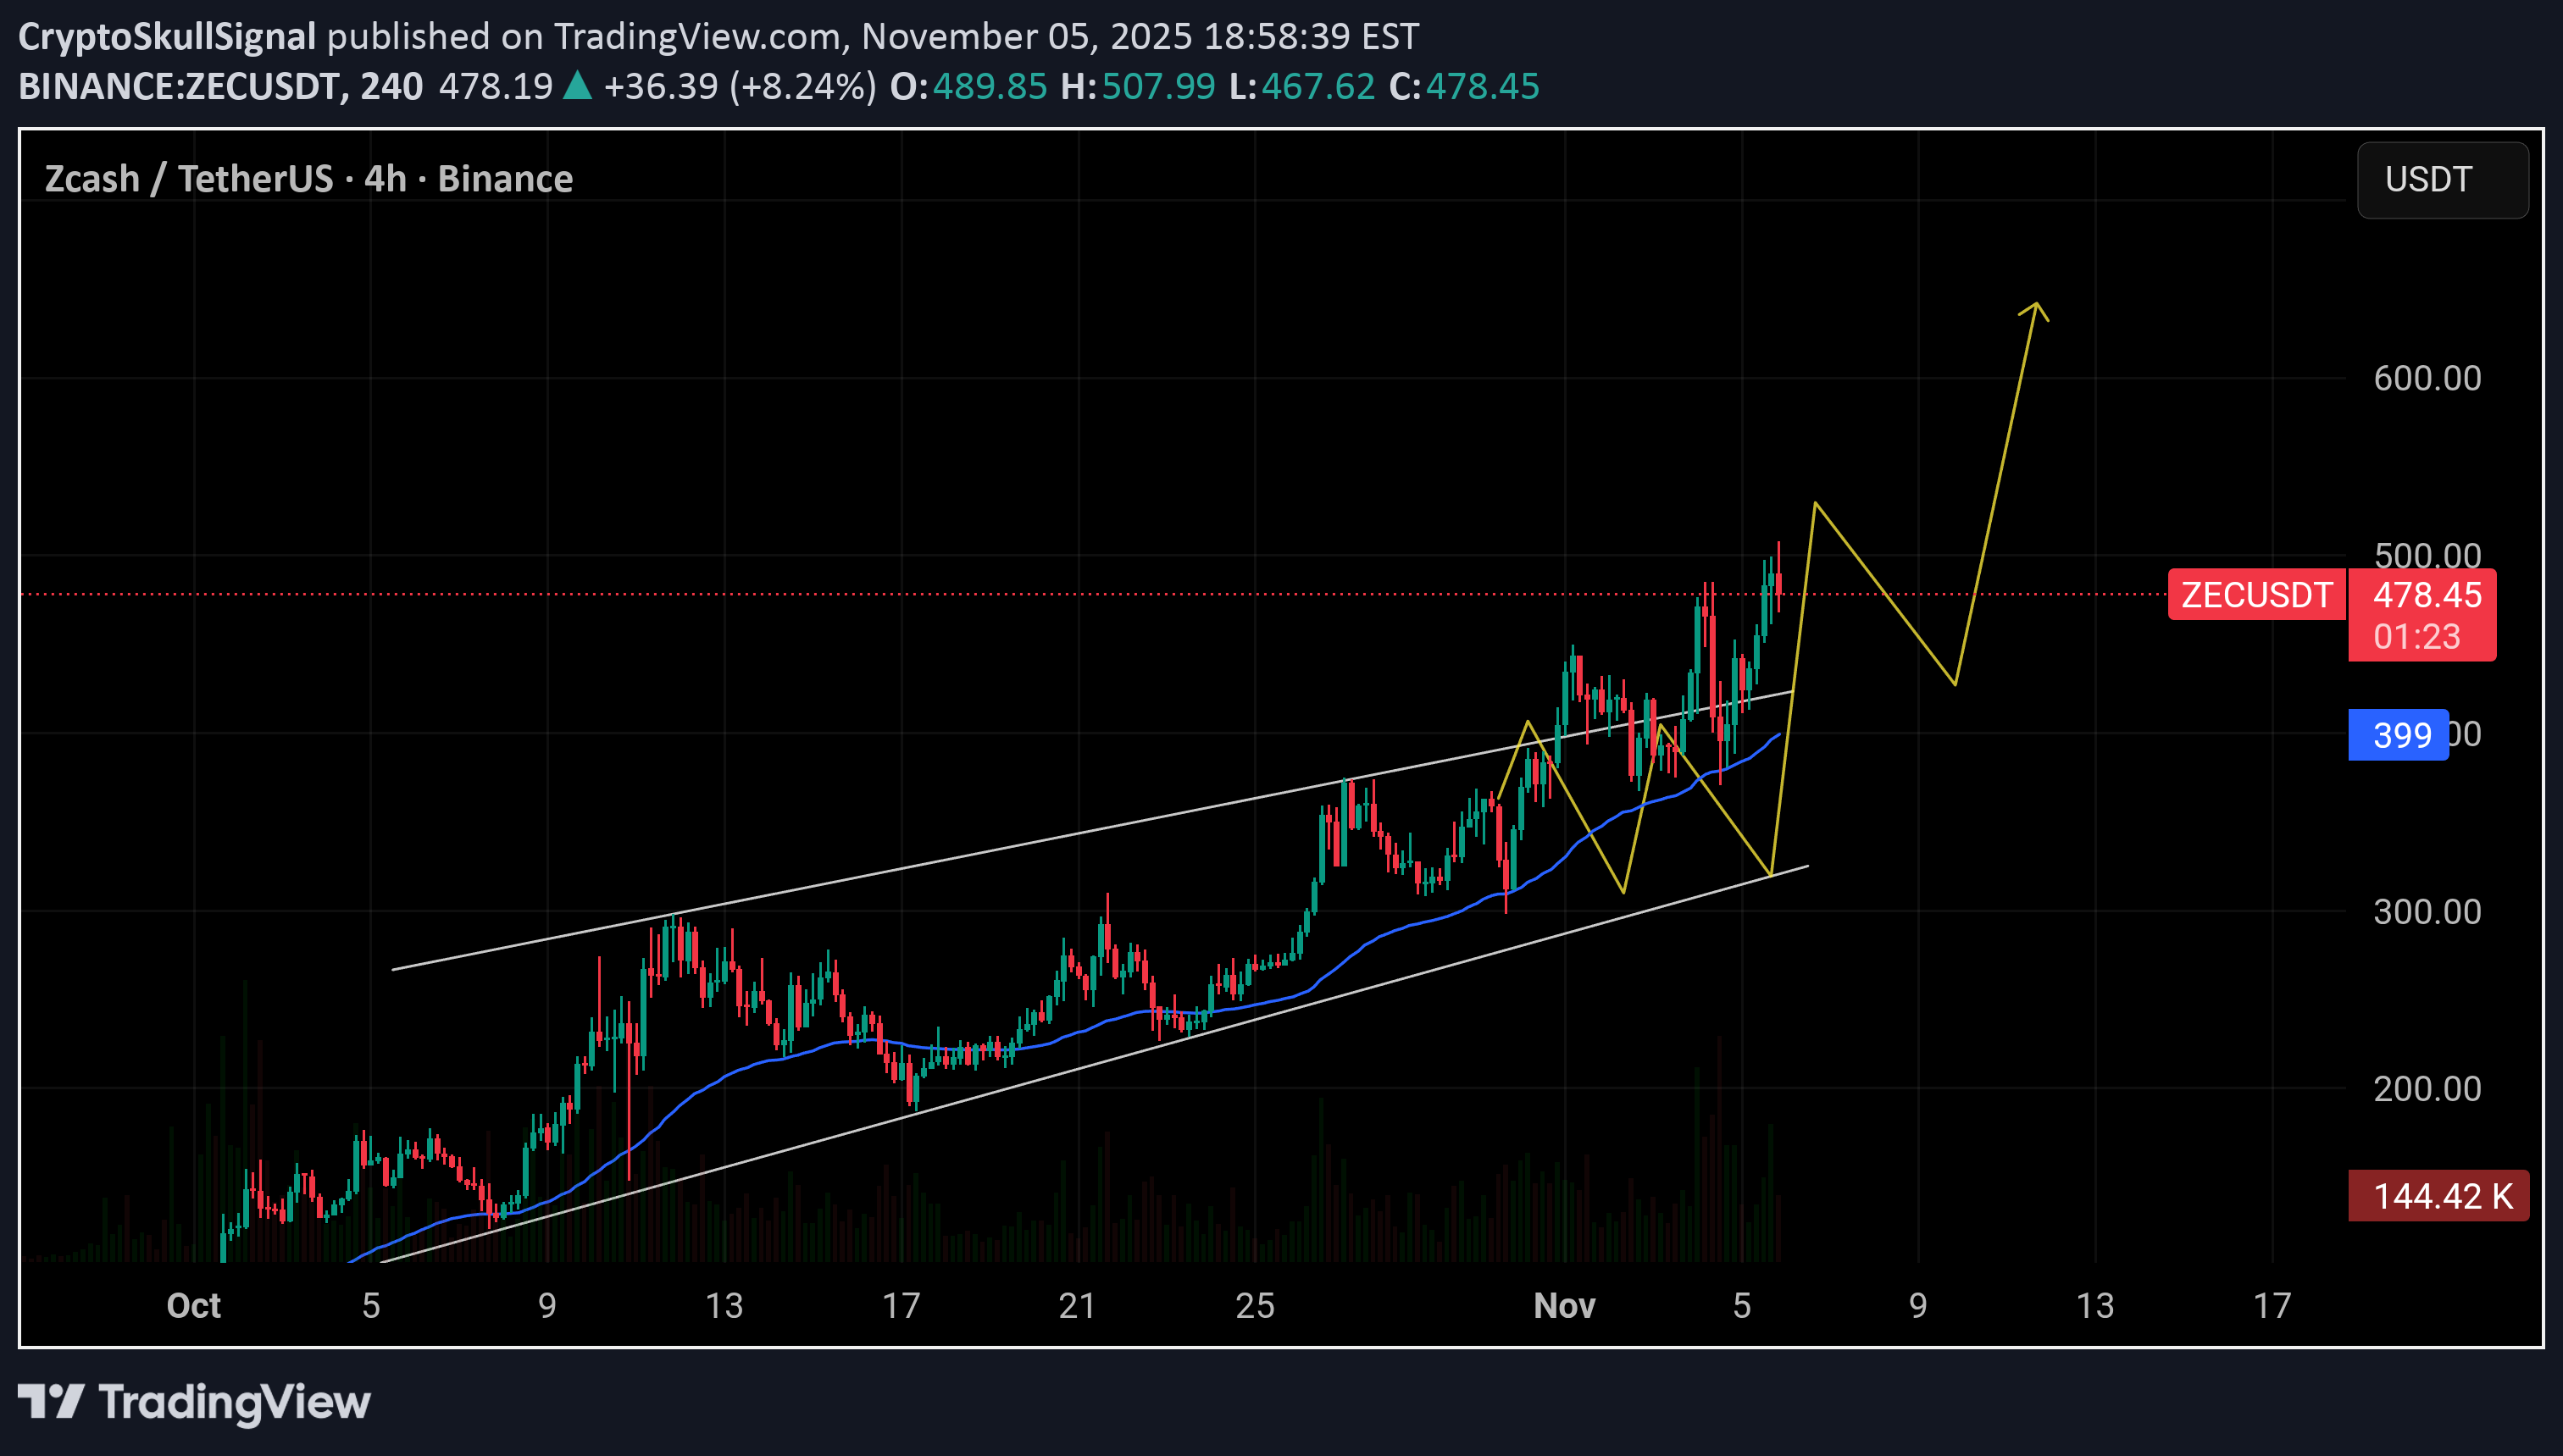
Task: Select the Nov date axis marker
Action: pos(1564,1305)
